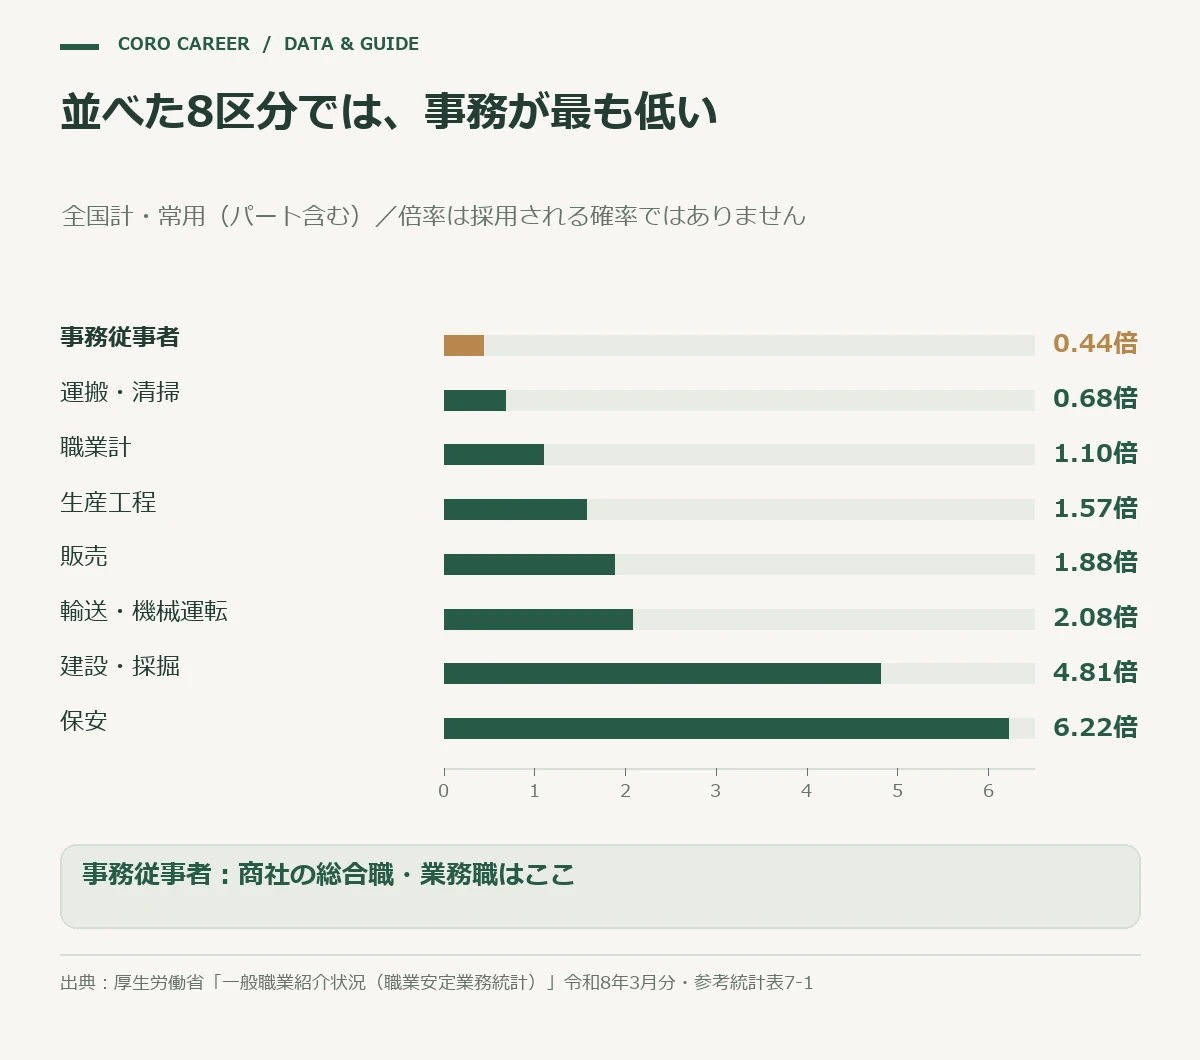Click the green bar for 保安
The width and height of the screenshot is (1200, 1060).
click(x=726, y=728)
